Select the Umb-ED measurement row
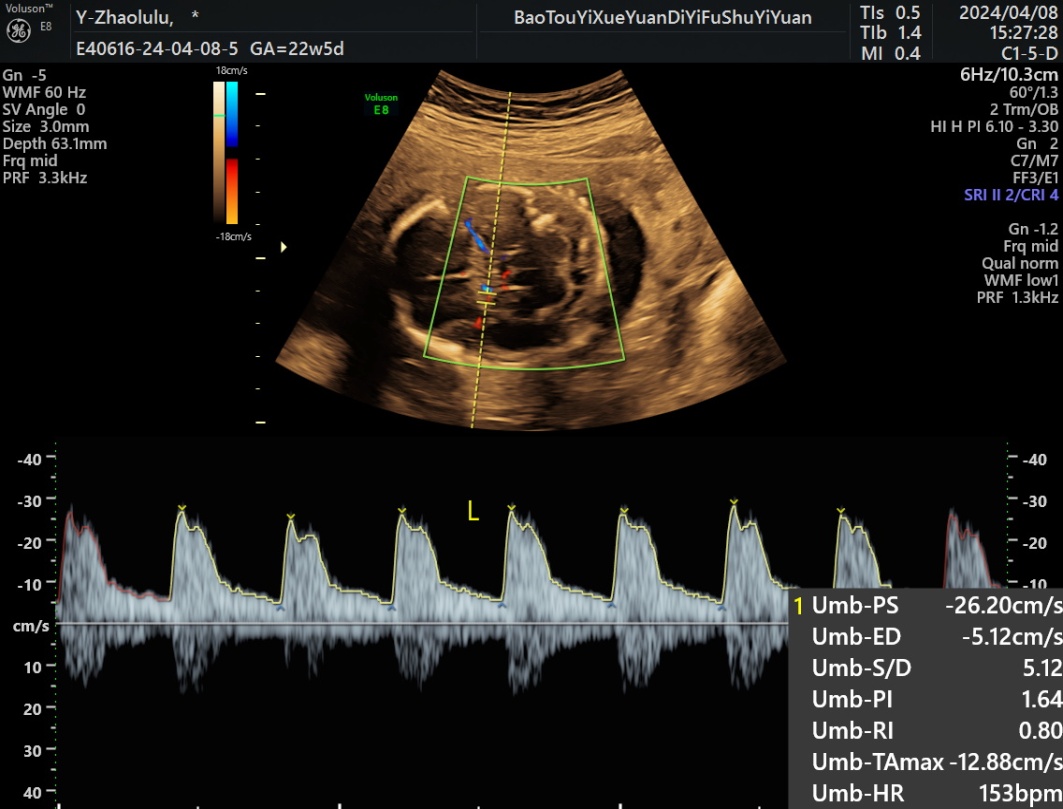1063x809 pixels. coord(925,637)
